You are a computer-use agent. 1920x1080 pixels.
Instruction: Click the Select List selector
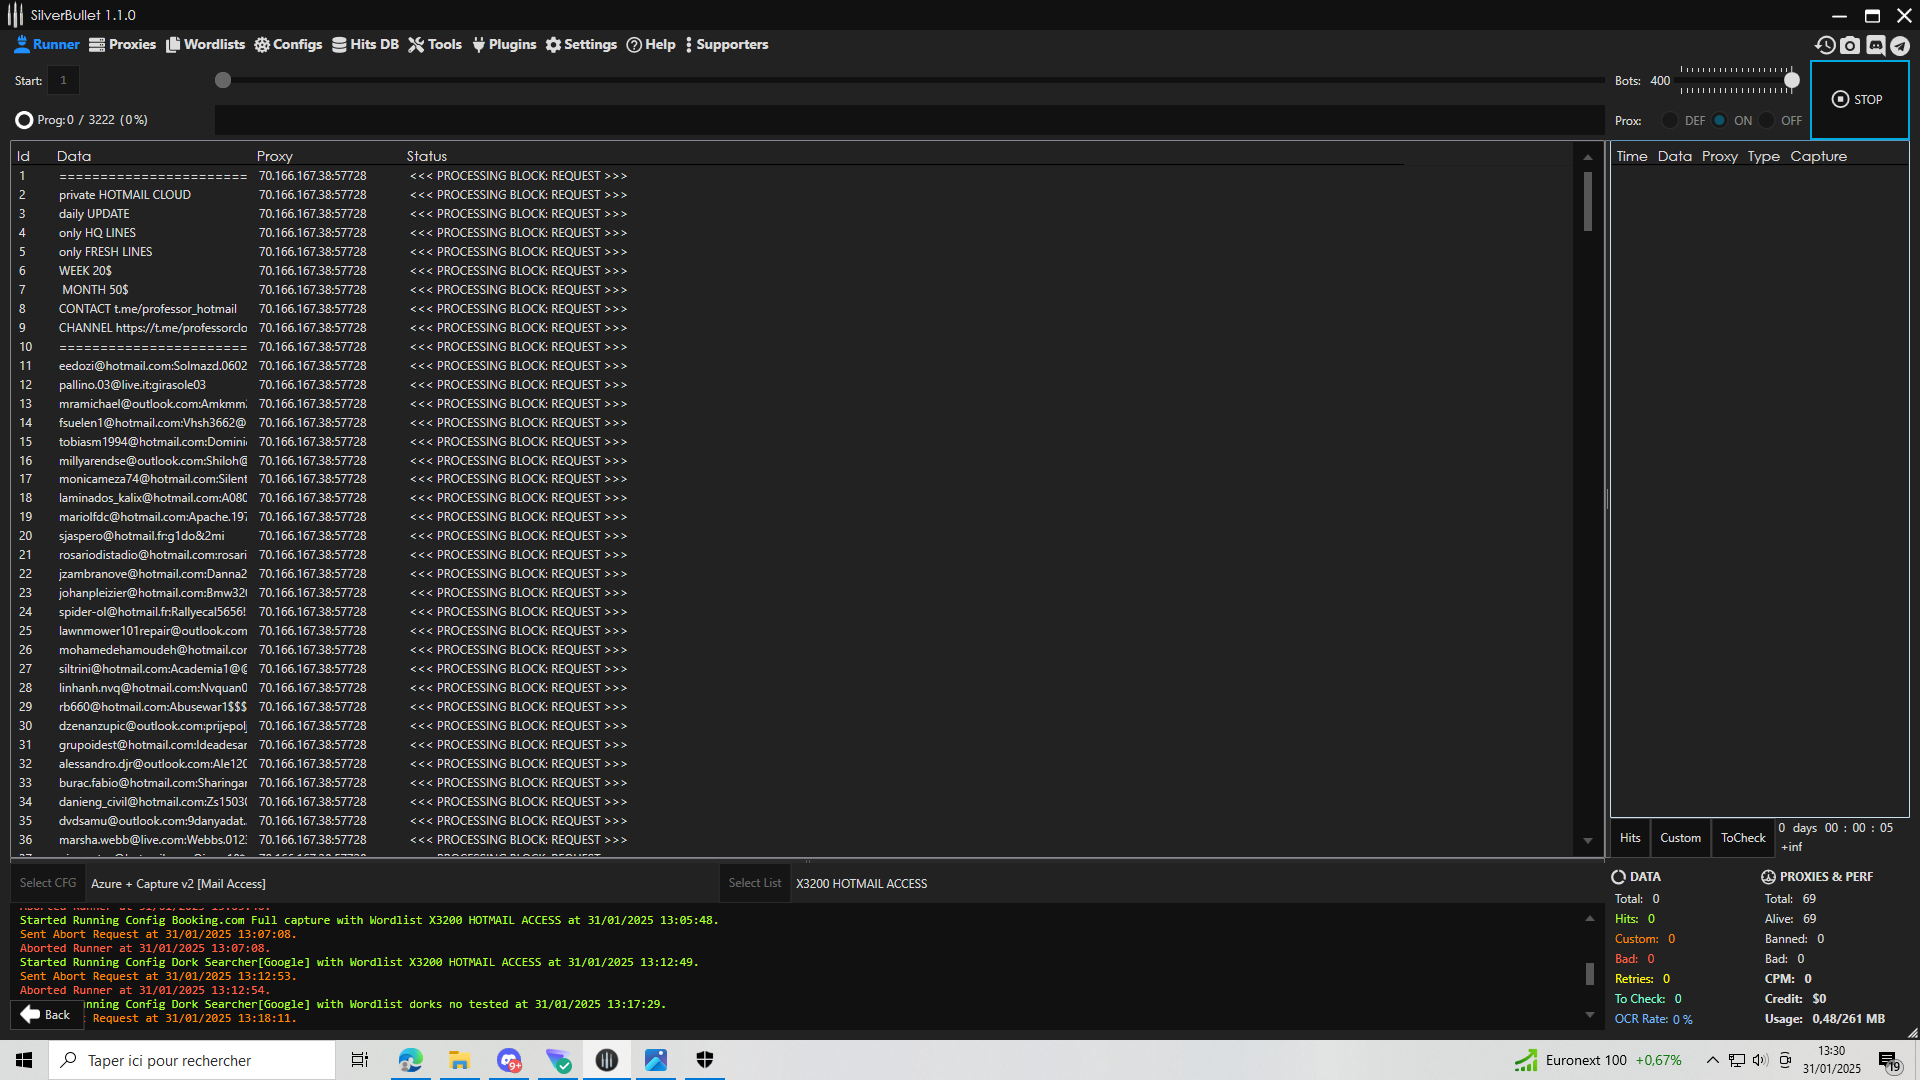pos(754,883)
